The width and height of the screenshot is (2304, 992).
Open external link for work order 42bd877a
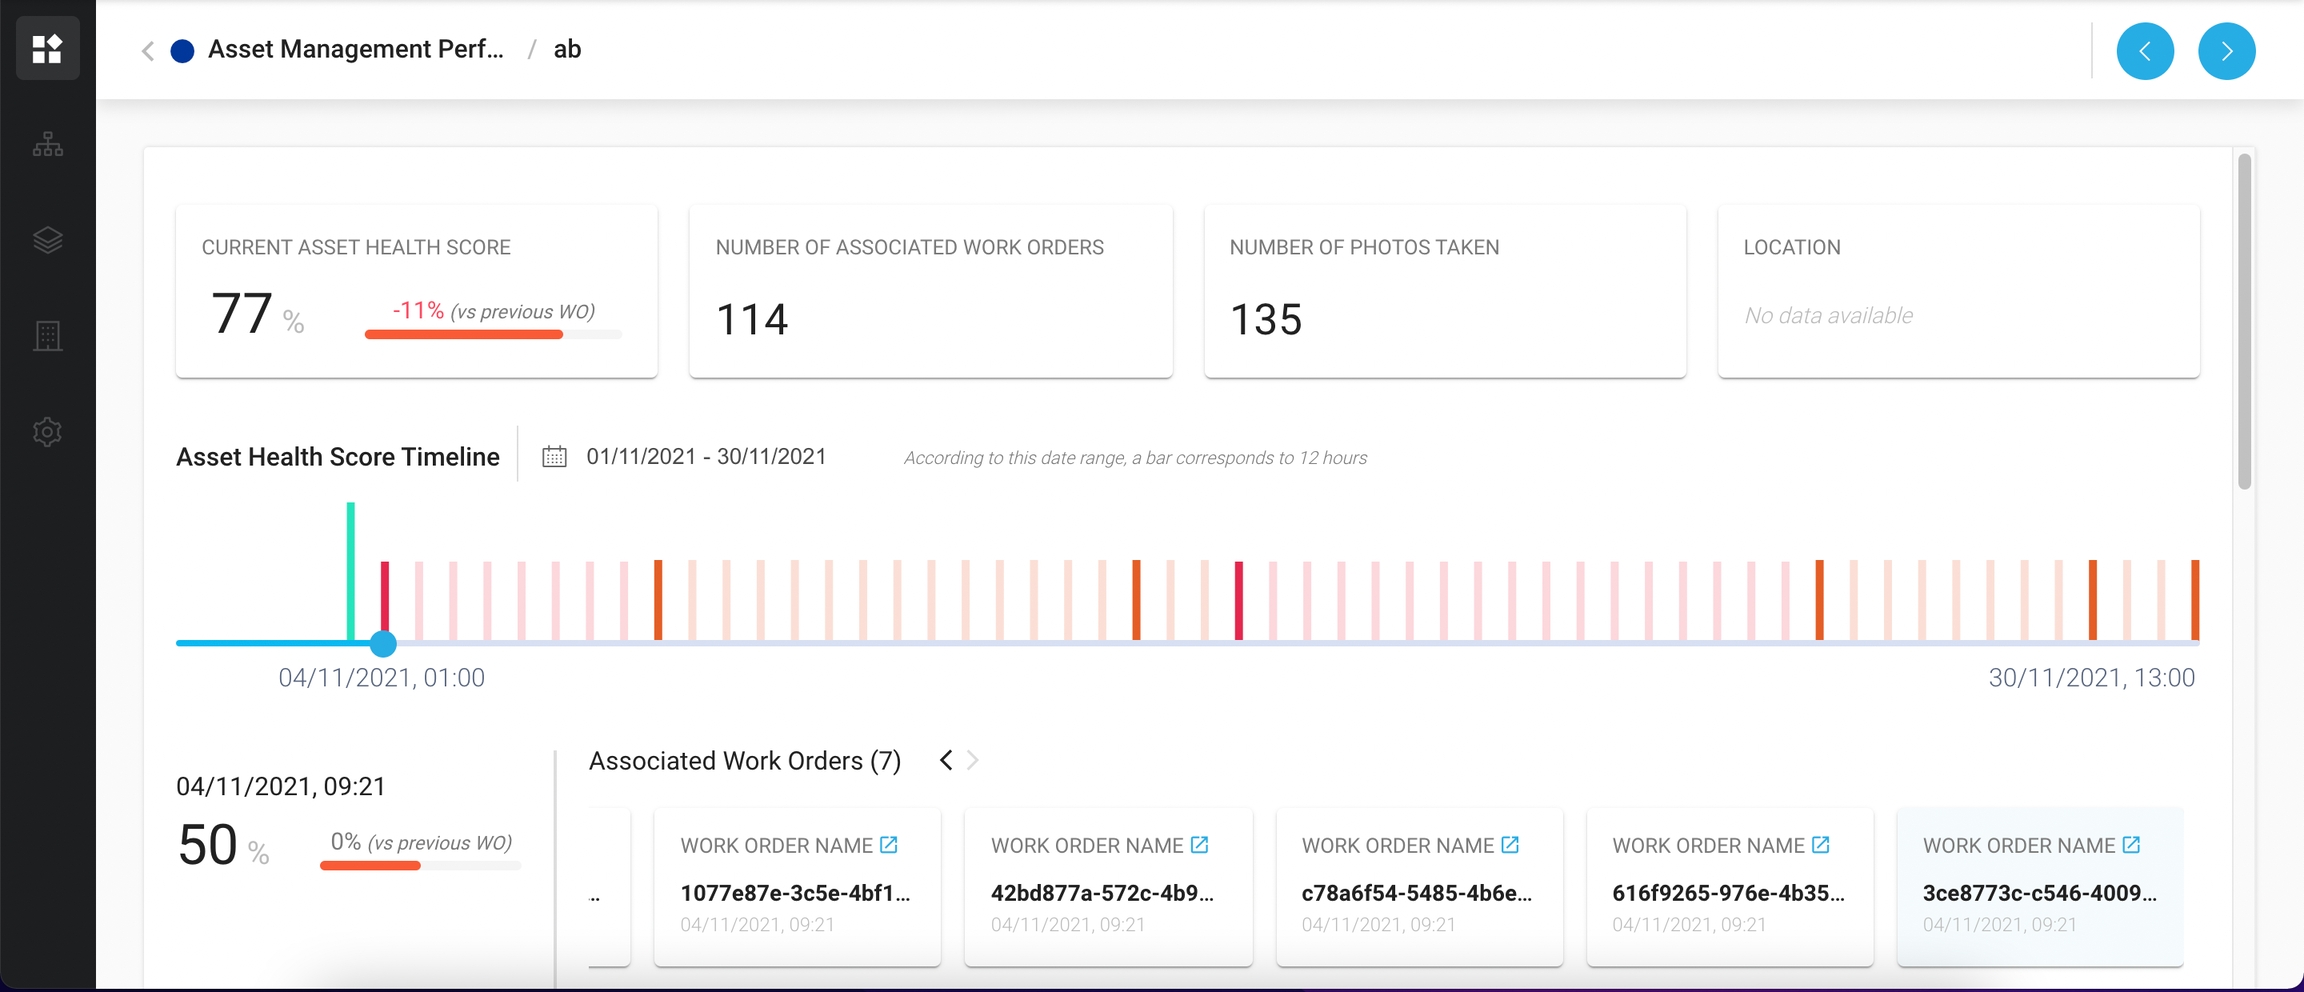(x=1200, y=845)
